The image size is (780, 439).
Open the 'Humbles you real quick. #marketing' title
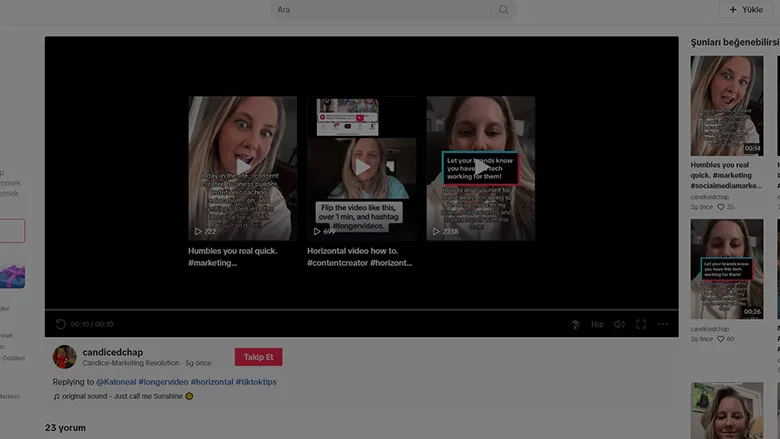tap(233, 257)
